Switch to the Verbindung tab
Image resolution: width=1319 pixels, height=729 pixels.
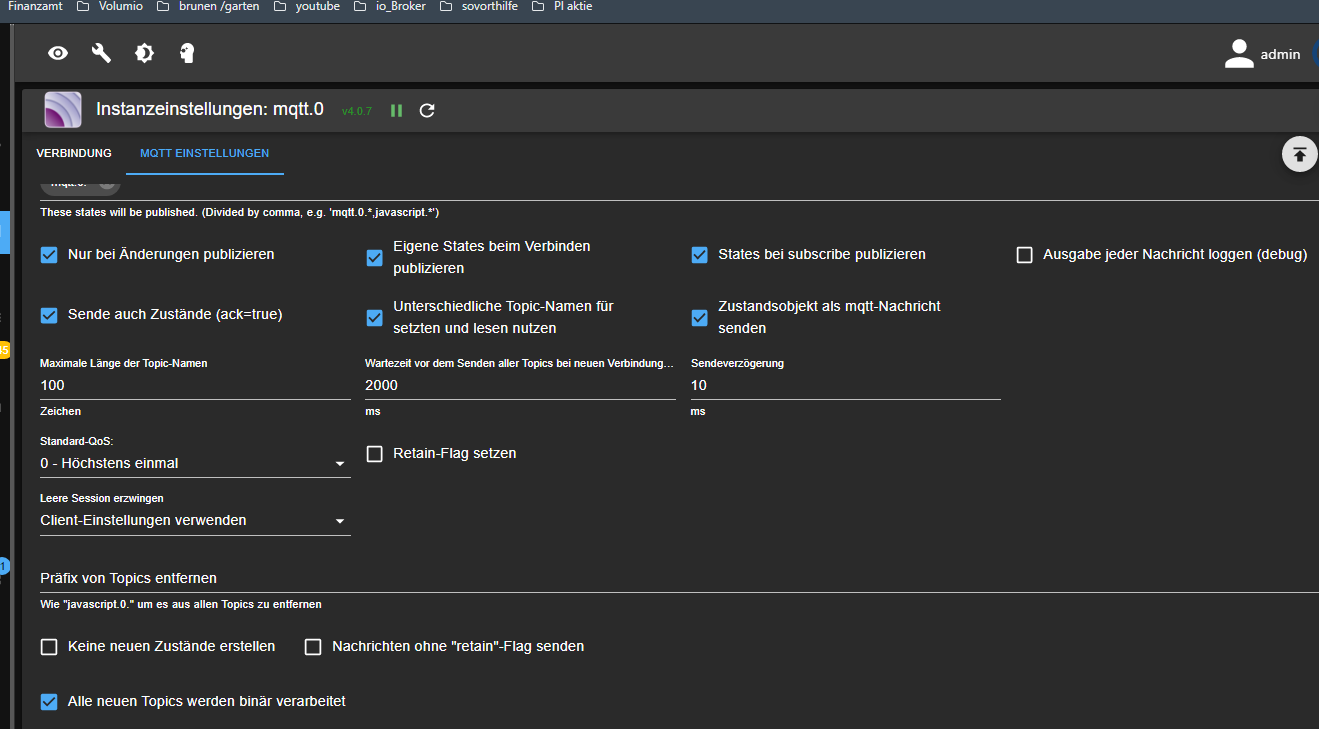74,153
